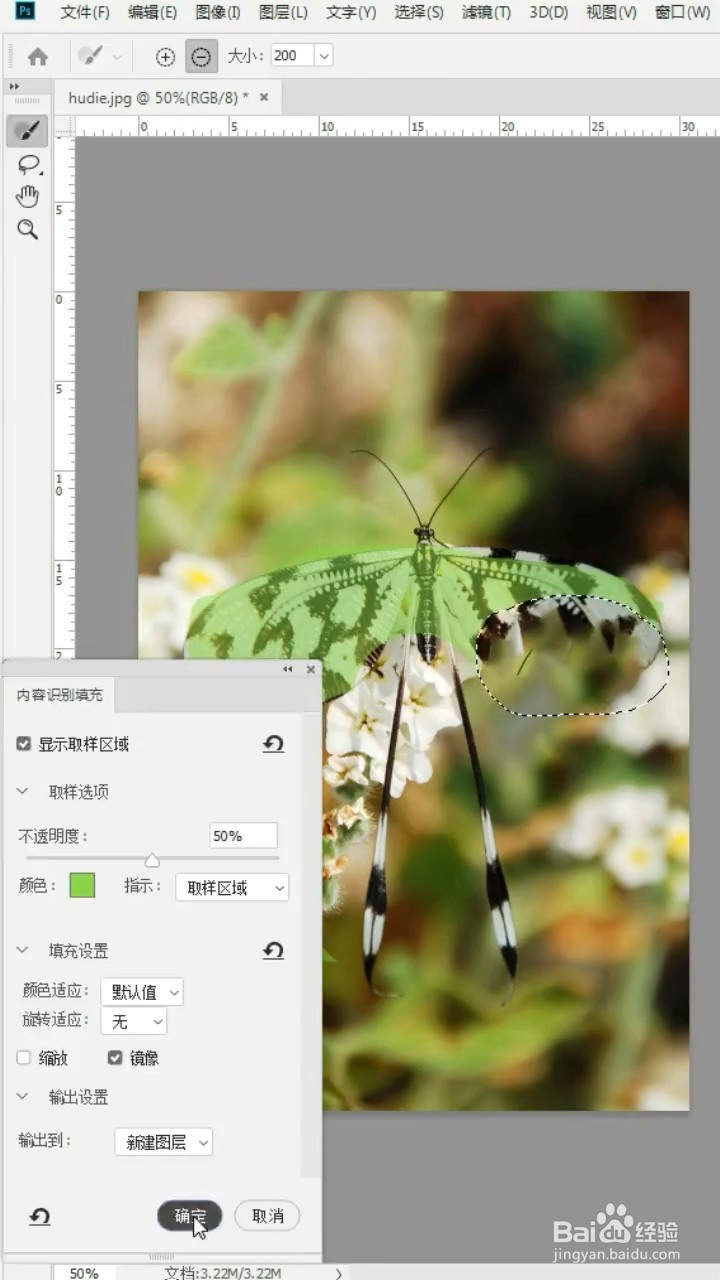The width and height of the screenshot is (720, 1280).
Task: Select the Hand tool
Action: tap(28, 196)
